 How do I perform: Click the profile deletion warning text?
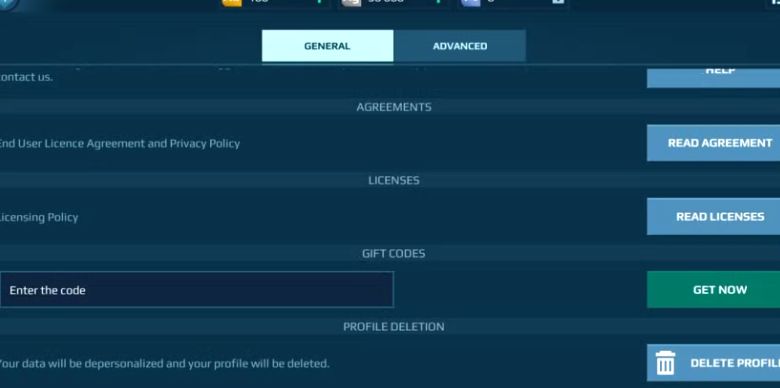(x=164, y=364)
